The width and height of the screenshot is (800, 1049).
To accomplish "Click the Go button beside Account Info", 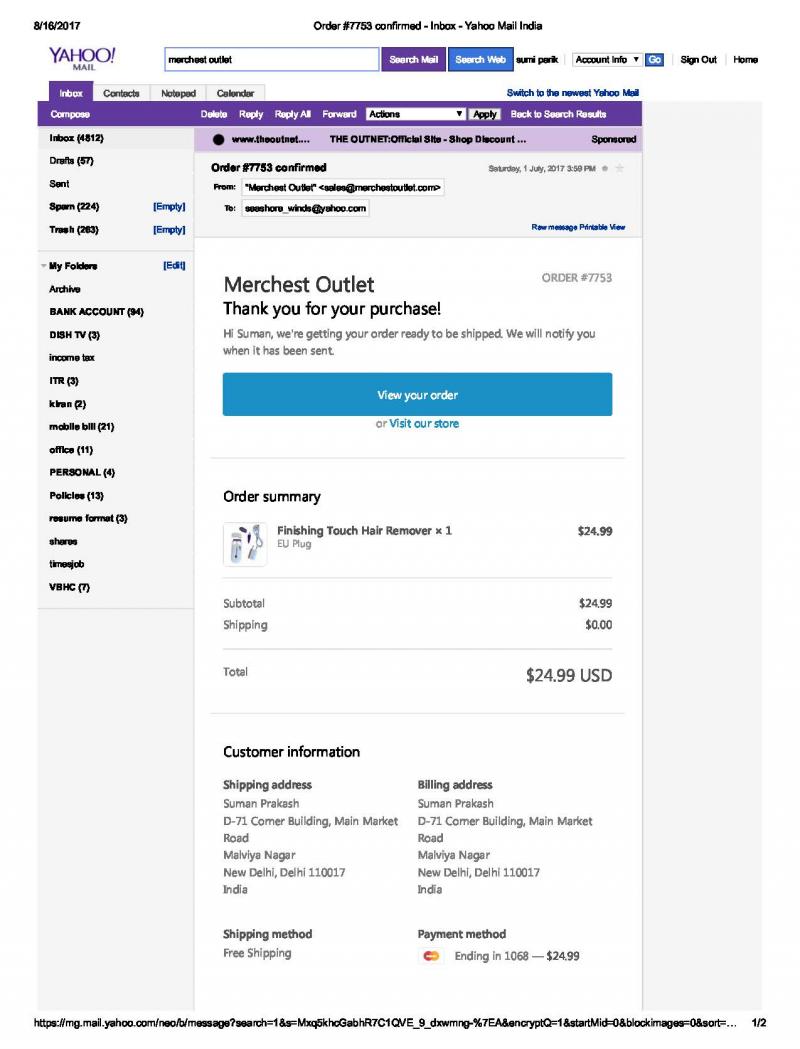I will pyautogui.click(x=654, y=60).
